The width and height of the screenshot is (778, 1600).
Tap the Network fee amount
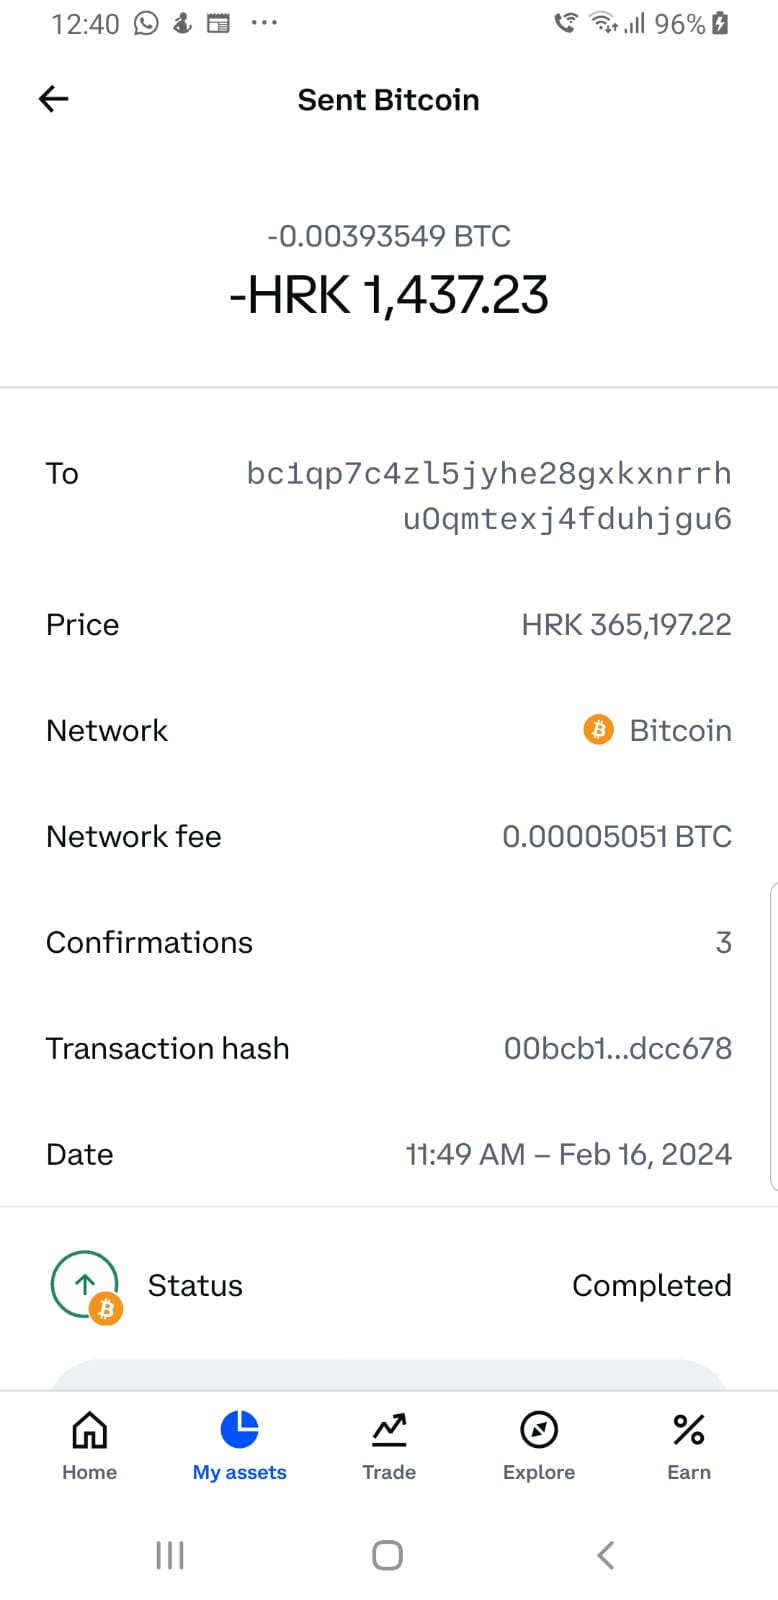click(616, 836)
